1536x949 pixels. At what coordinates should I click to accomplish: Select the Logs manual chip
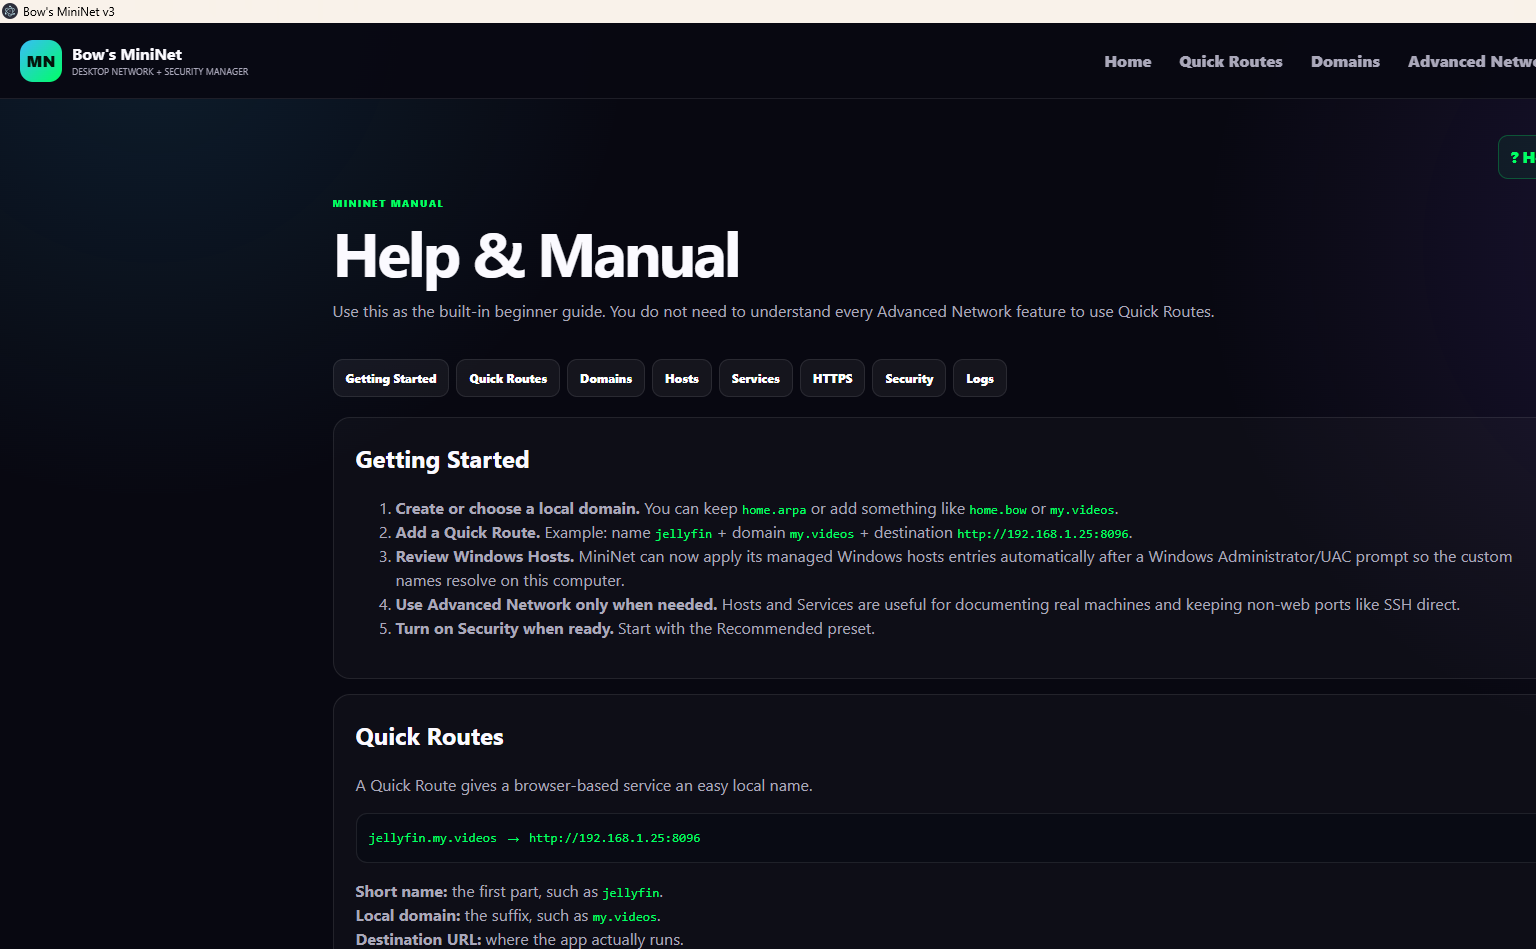click(980, 378)
